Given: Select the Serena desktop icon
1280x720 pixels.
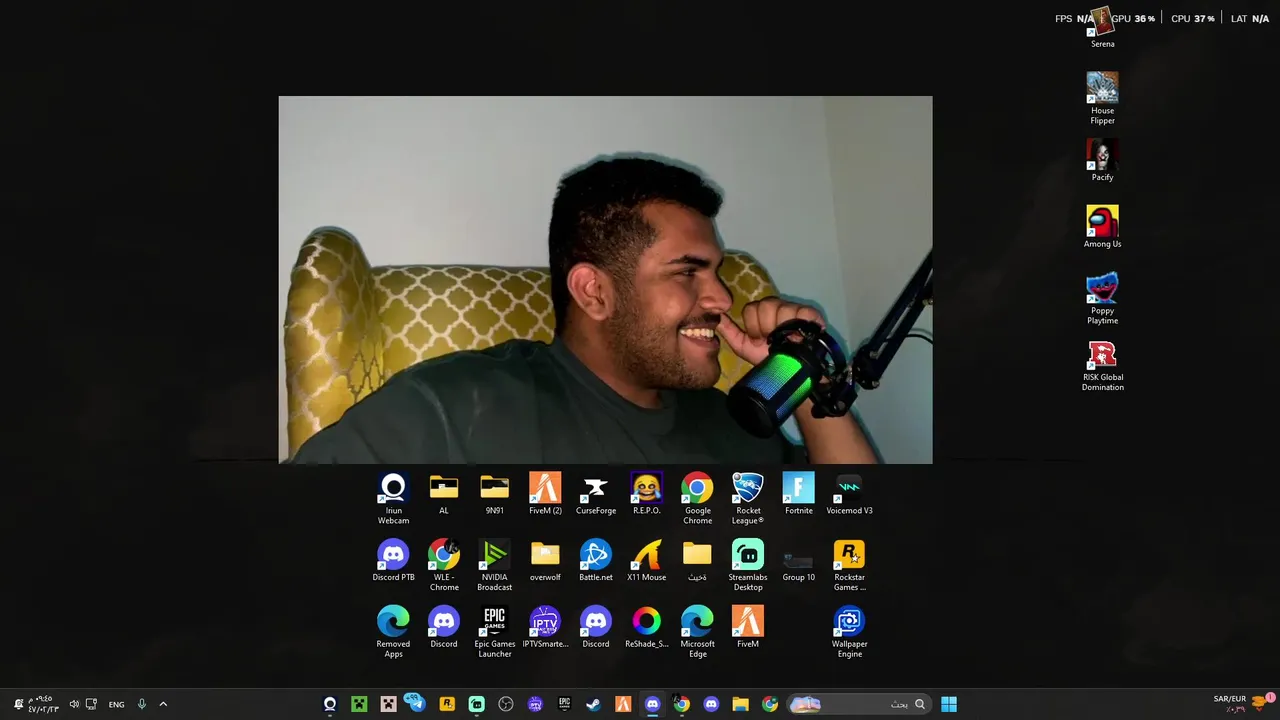Looking at the screenshot, I should (x=1102, y=28).
